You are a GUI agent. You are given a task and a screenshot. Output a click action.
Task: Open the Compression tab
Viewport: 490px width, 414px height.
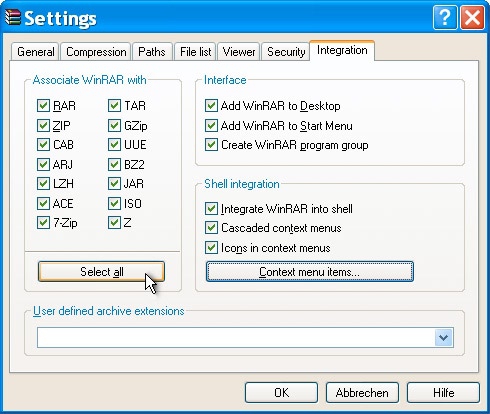96,52
